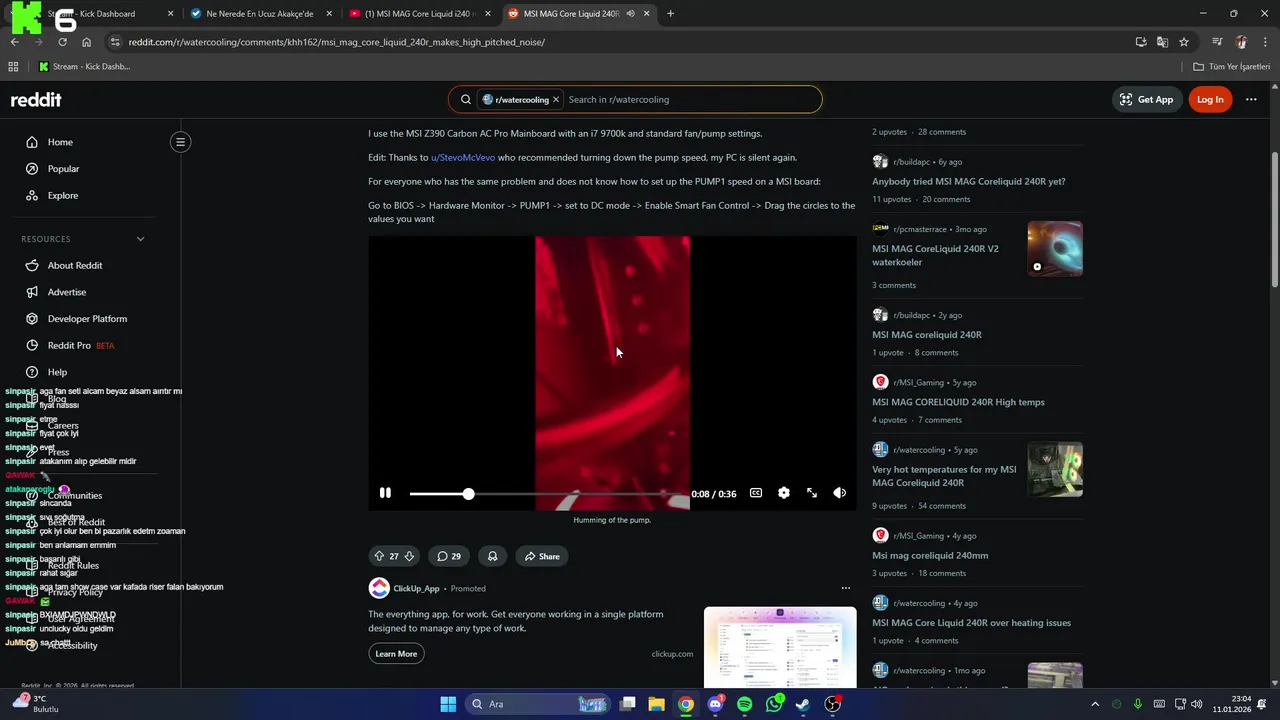Mute the Reddit tab via its audio icon
Screen dimensions: 1280x720
(630, 14)
